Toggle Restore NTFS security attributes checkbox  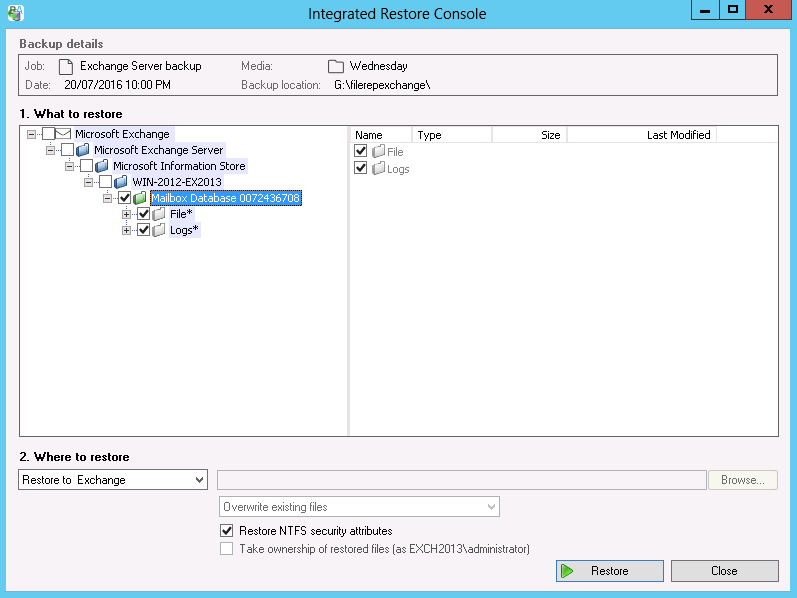pos(226,531)
